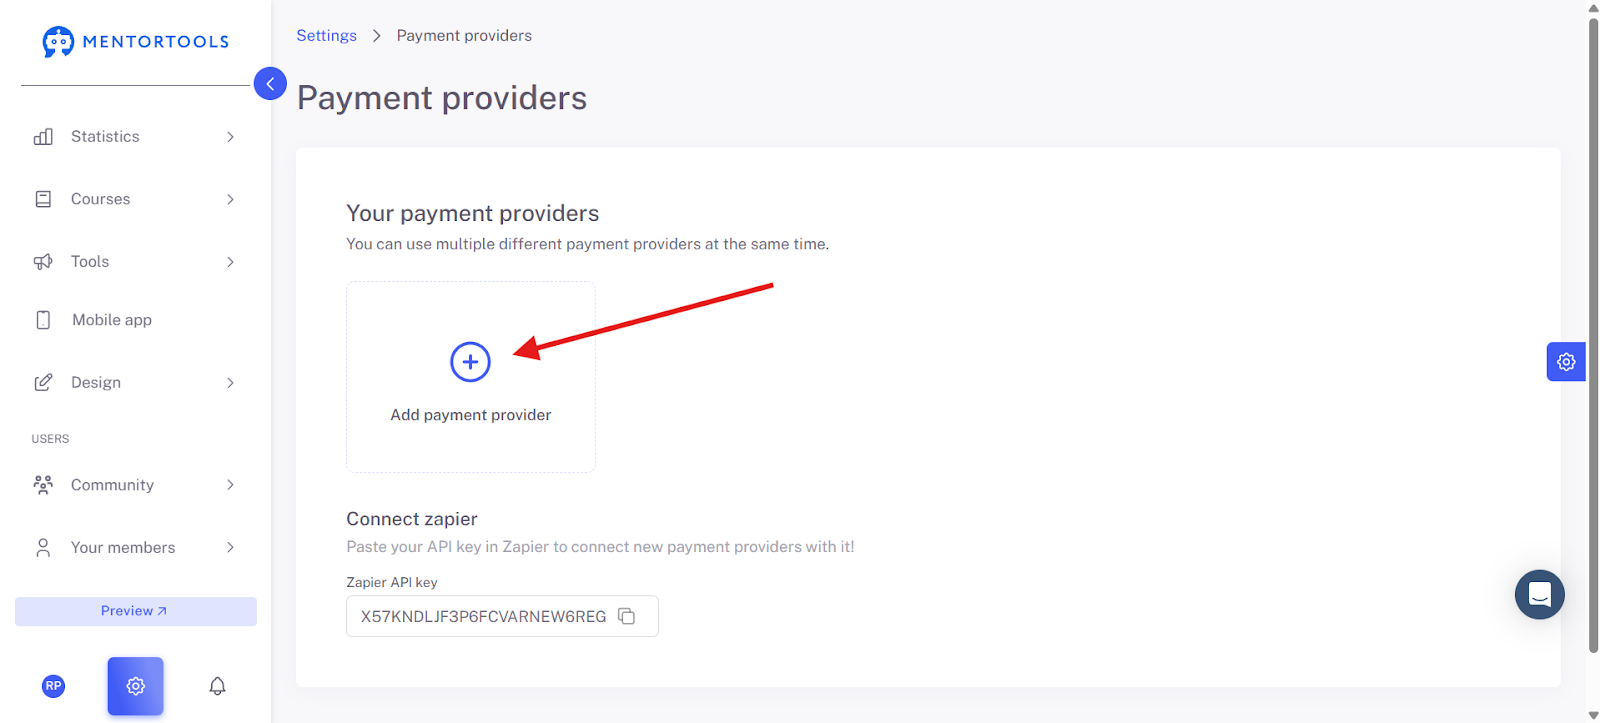Open the notifications bell
Screen dimensions: 1600x723
(217, 686)
